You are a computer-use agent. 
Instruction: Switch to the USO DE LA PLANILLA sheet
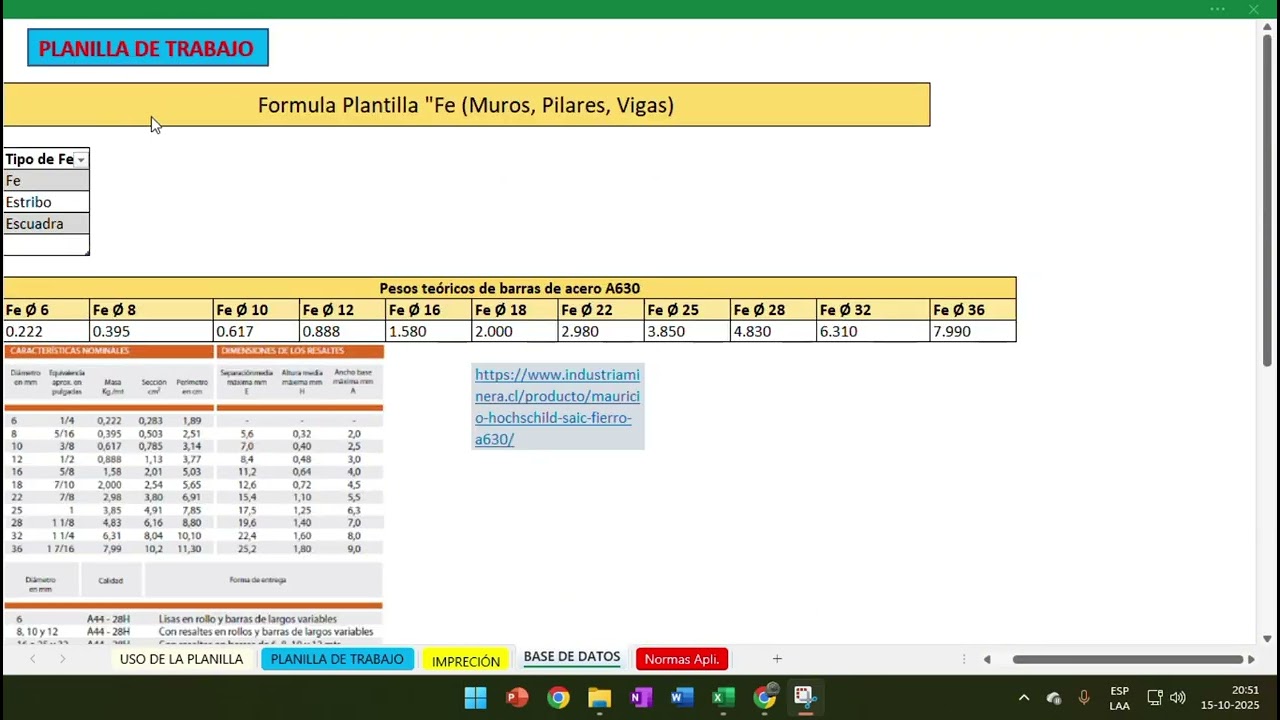tap(181, 659)
